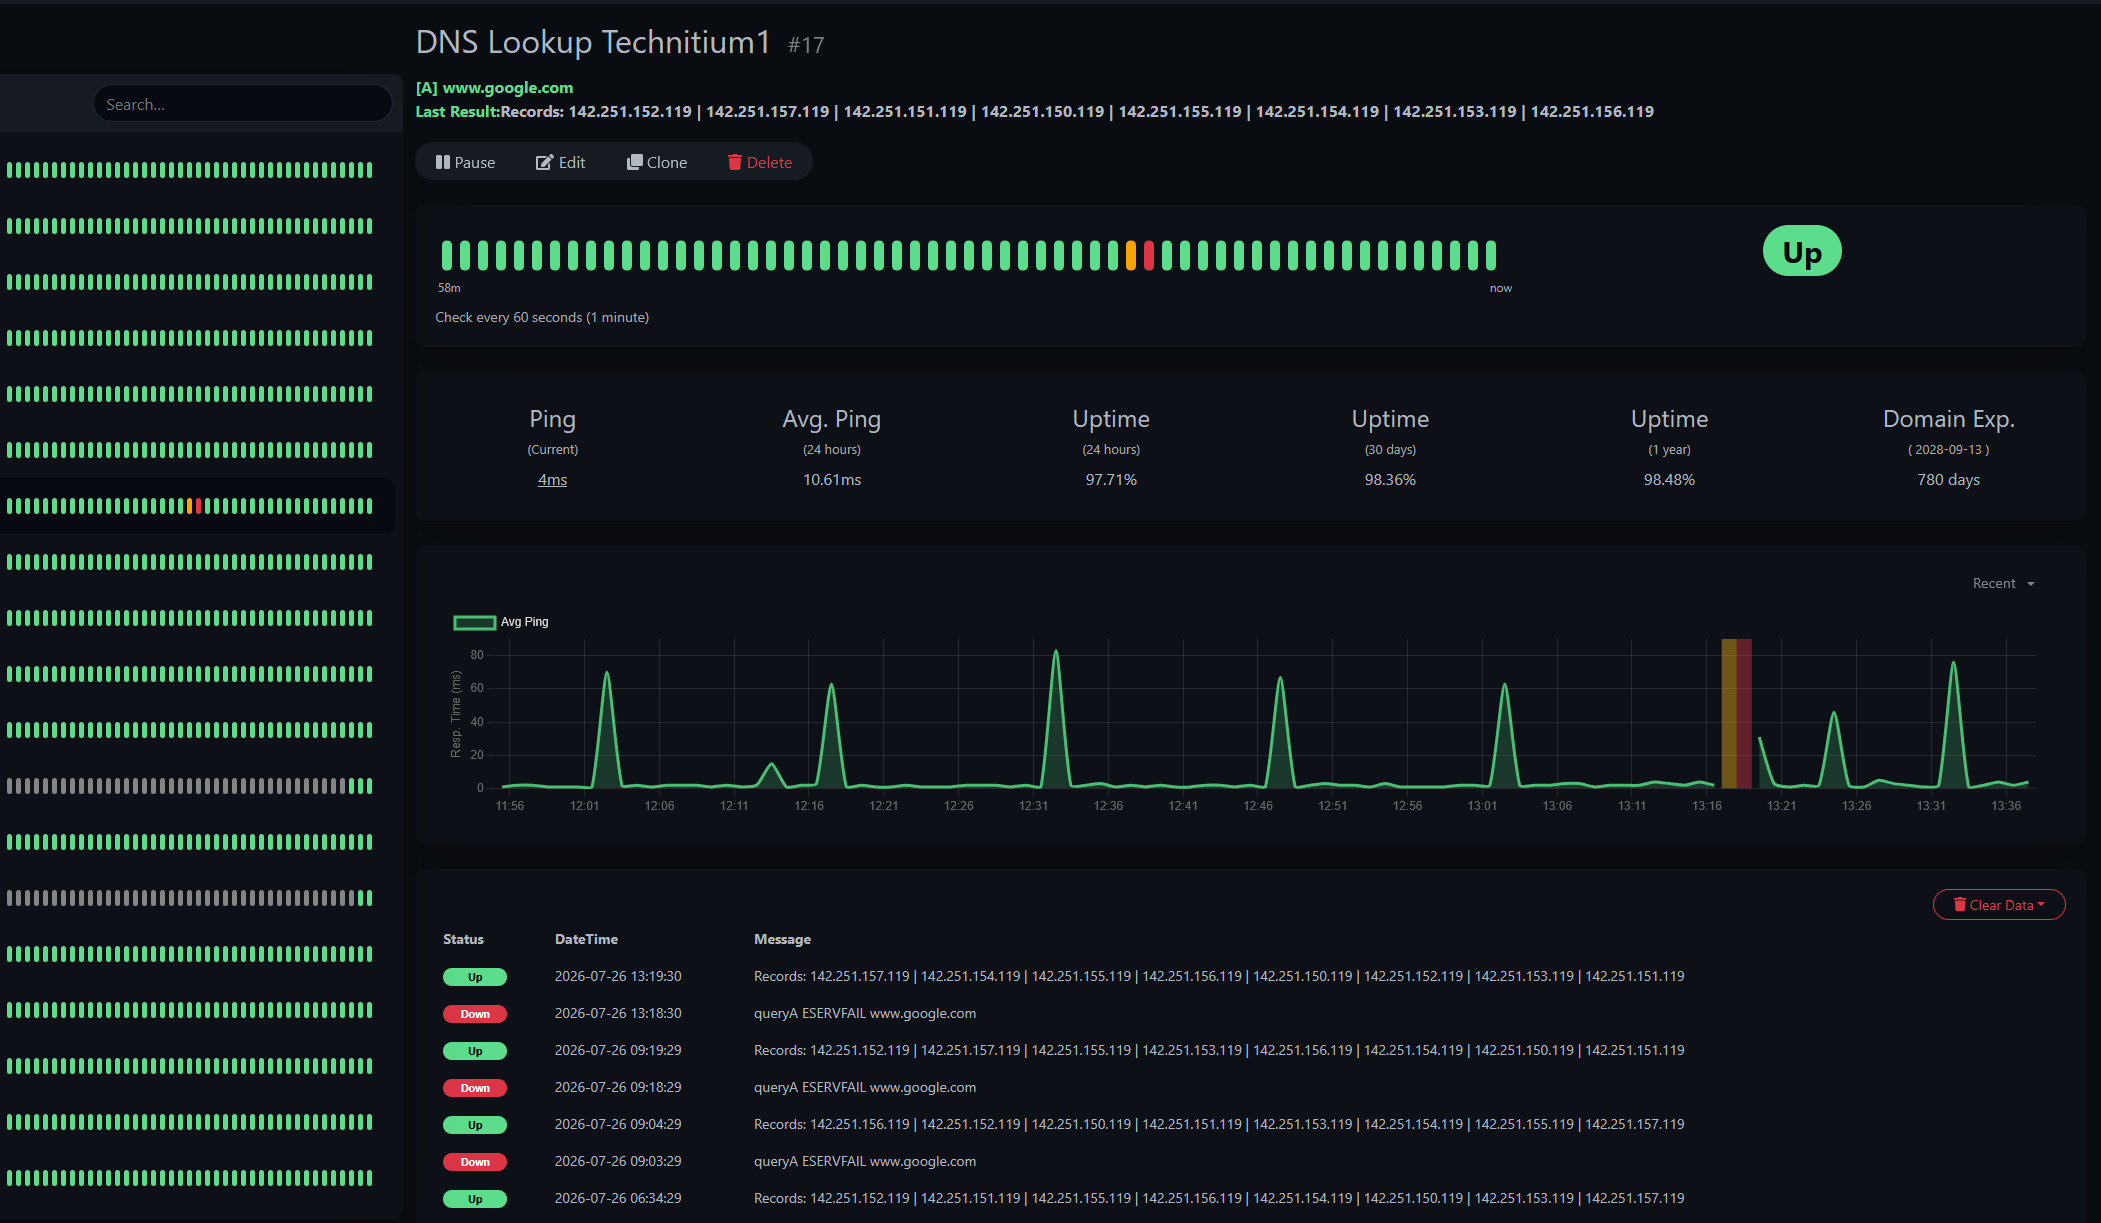The width and height of the screenshot is (2101, 1223).
Task: Toggle the Avg Ping chart legend
Action: 501,622
